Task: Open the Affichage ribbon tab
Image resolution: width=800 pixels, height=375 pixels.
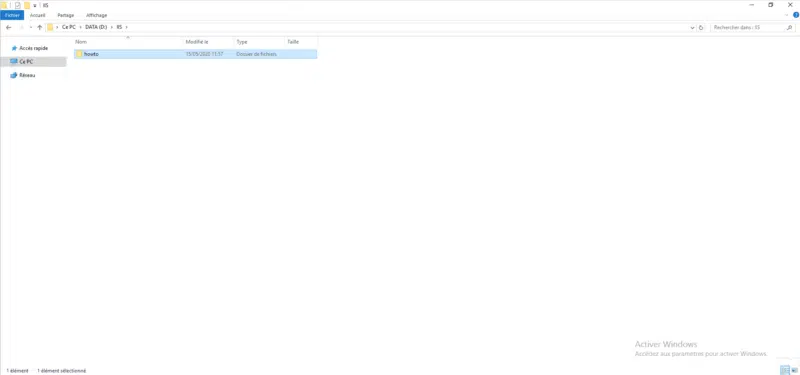Action: (96, 15)
